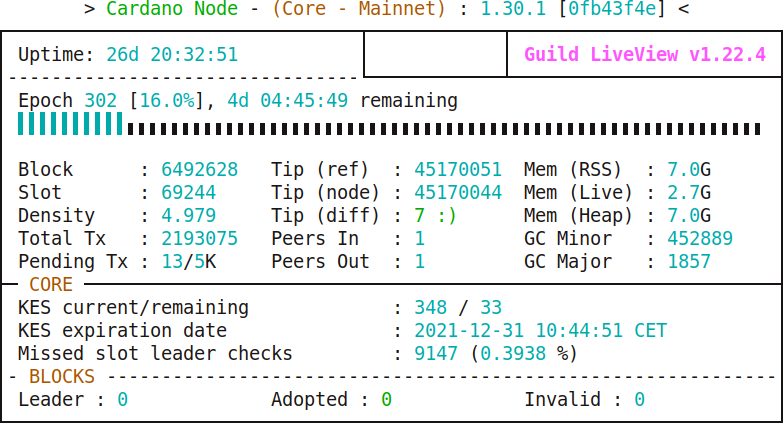783x423 pixels.
Task: Select Pending Tx value 13/5K
Action: click(189, 262)
